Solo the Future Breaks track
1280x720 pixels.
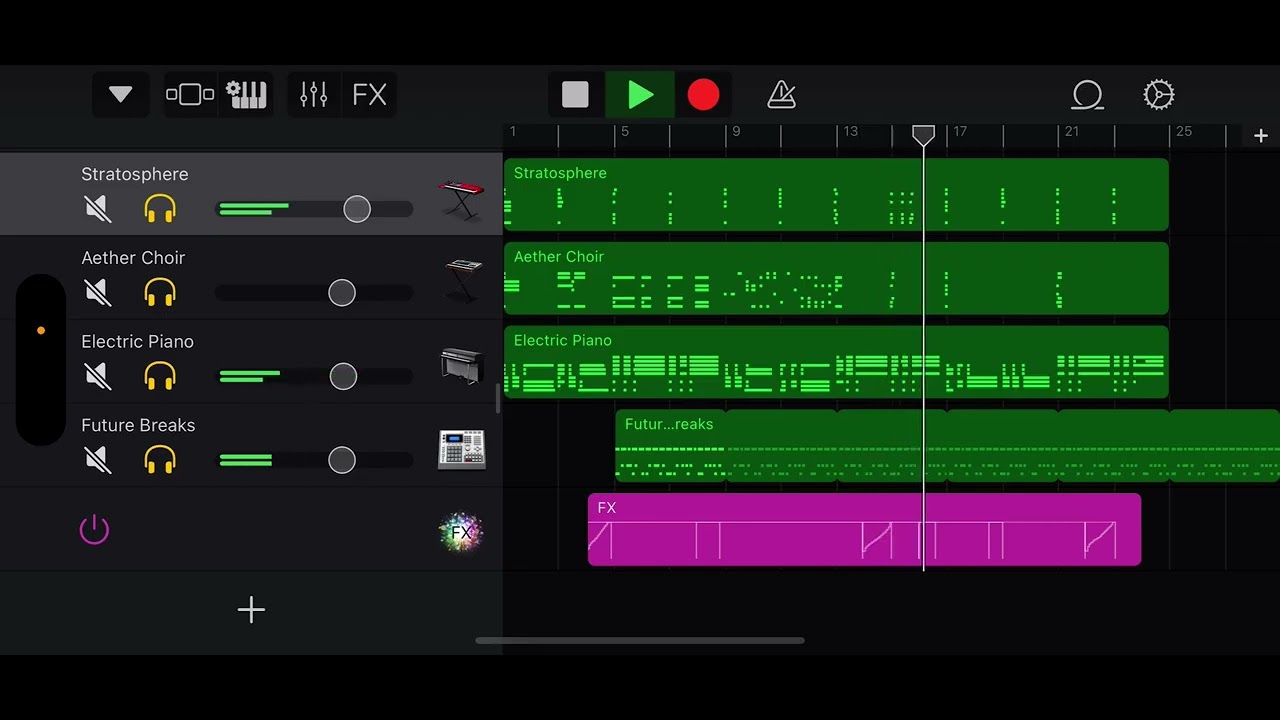(x=160, y=460)
